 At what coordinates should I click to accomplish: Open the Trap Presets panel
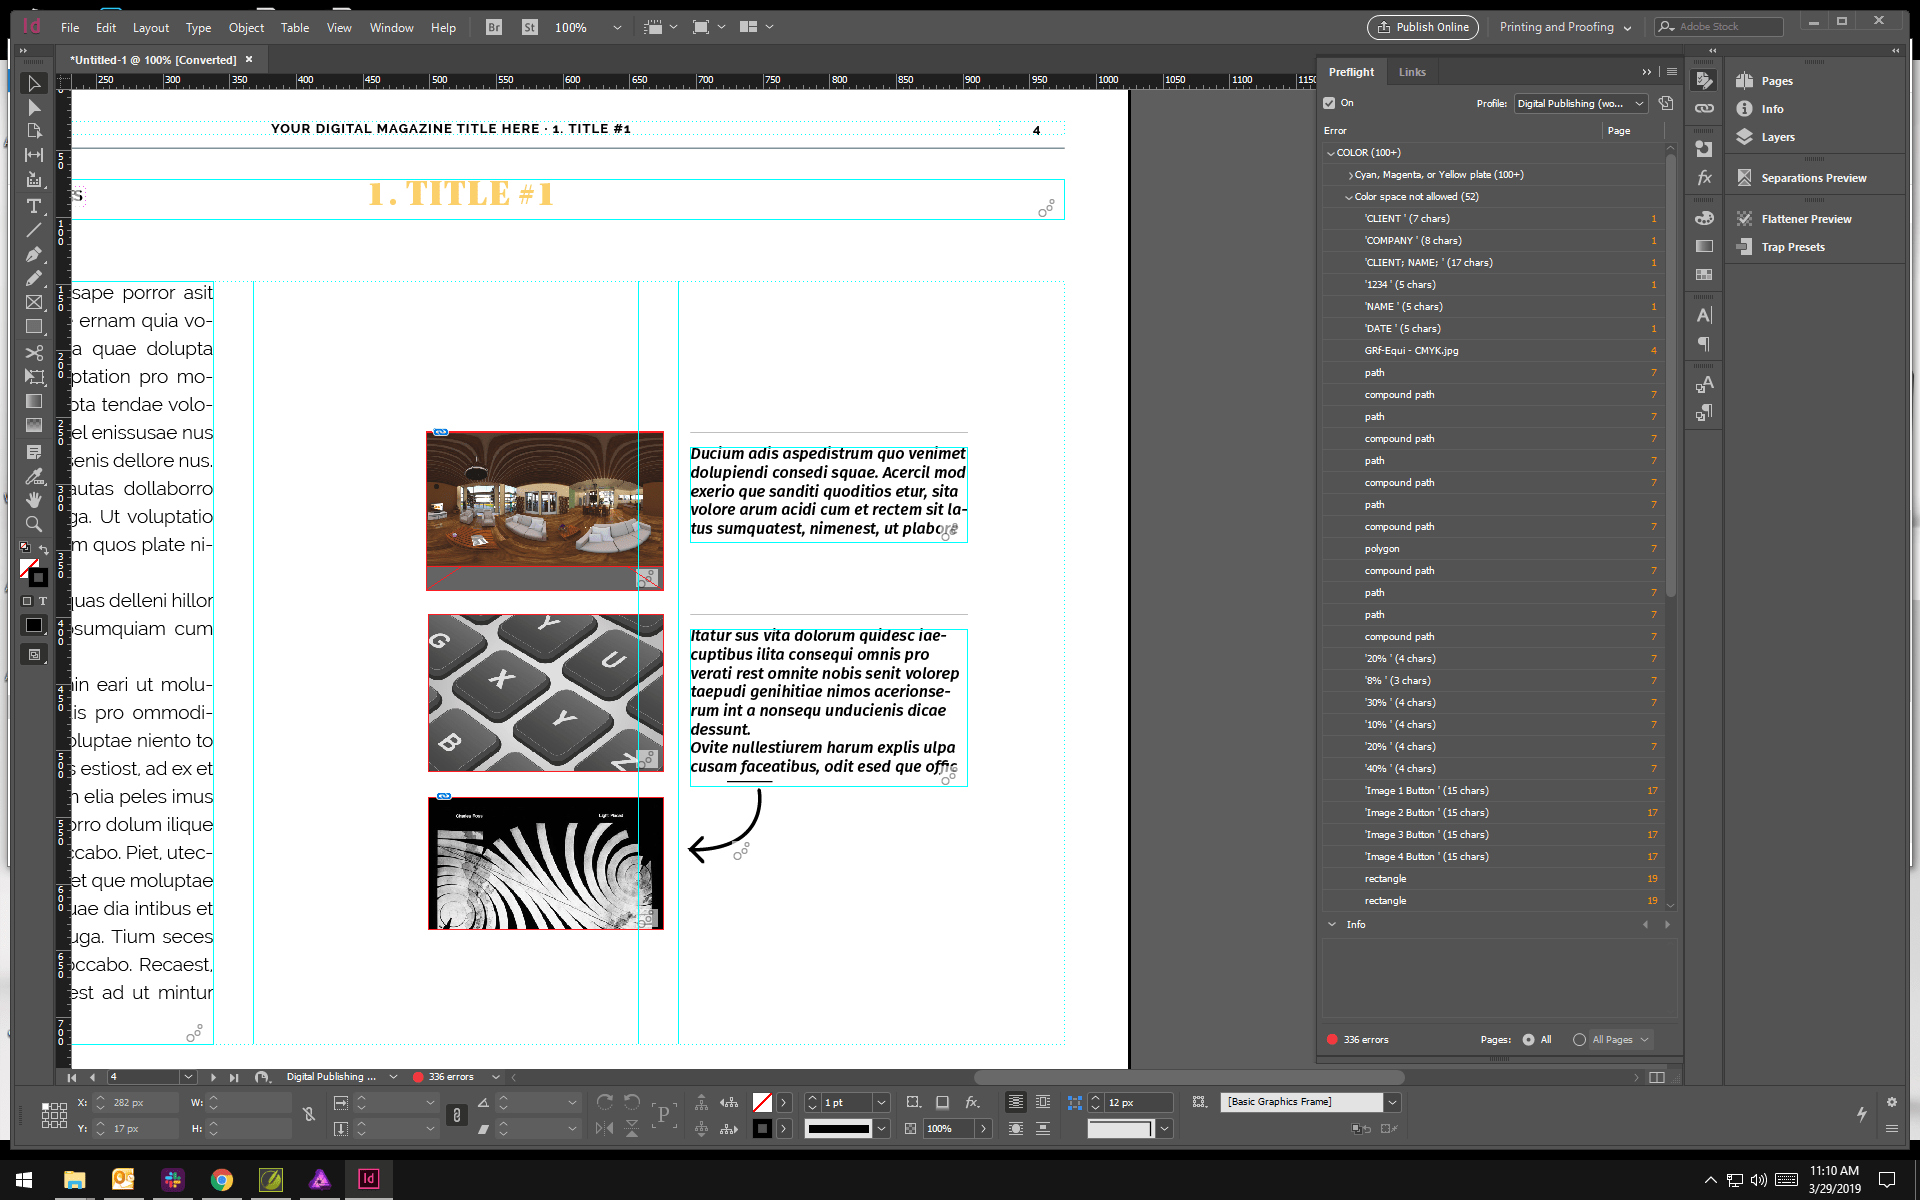tap(1791, 246)
